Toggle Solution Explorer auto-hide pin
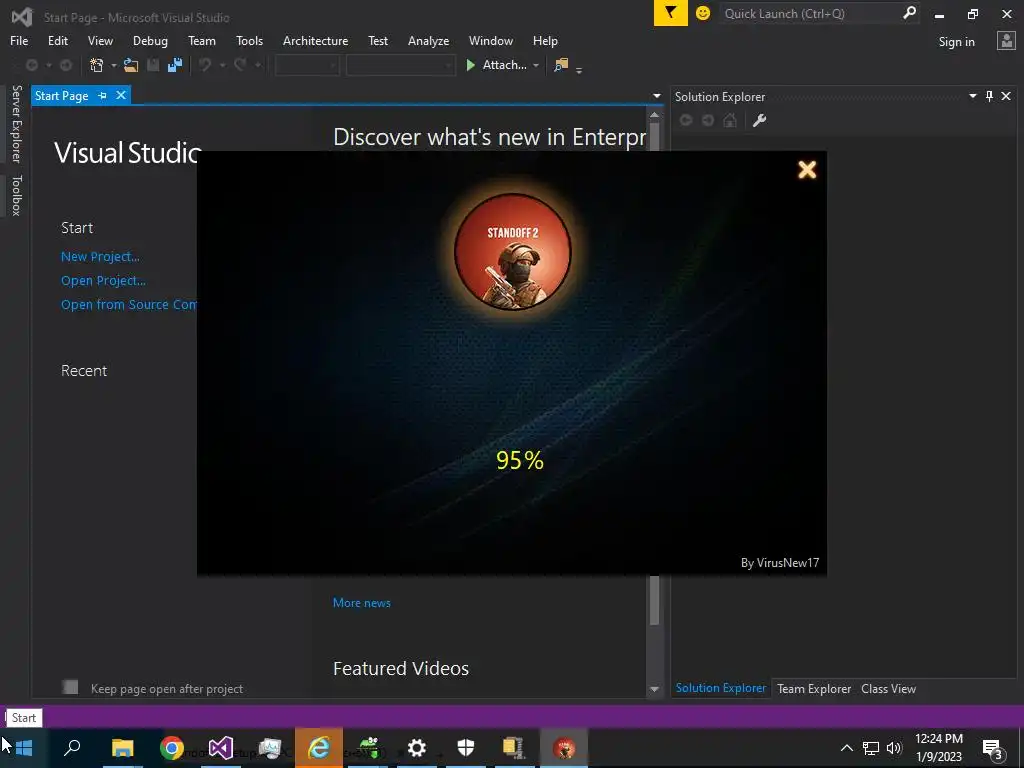Viewport: 1024px width, 768px height. click(x=989, y=96)
